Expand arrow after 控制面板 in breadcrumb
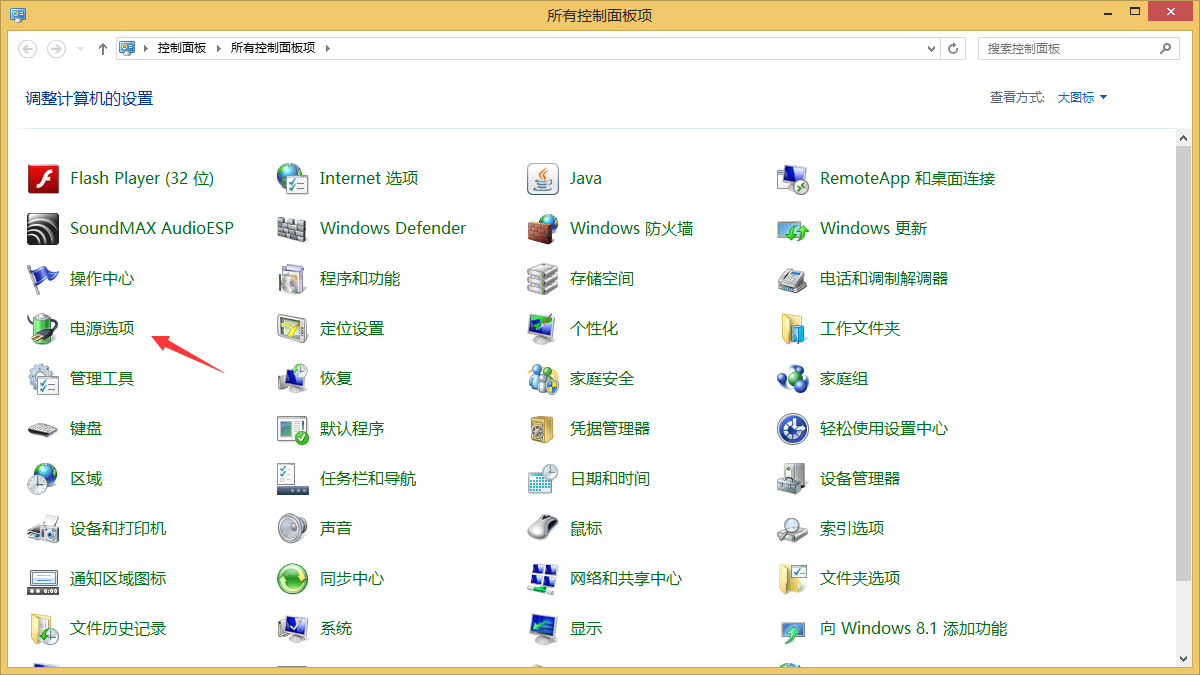 coord(217,48)
